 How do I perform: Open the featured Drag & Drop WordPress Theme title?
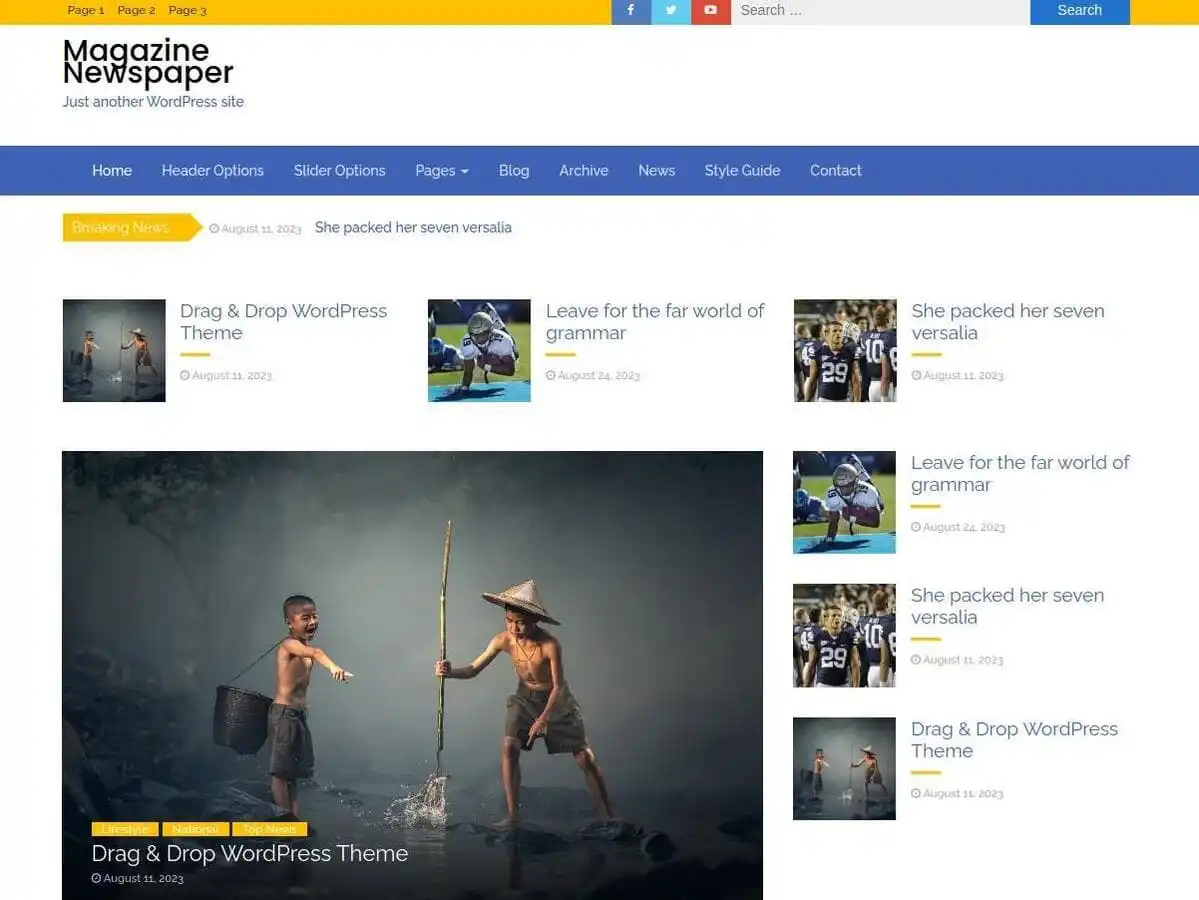click(x=250, y=853)
